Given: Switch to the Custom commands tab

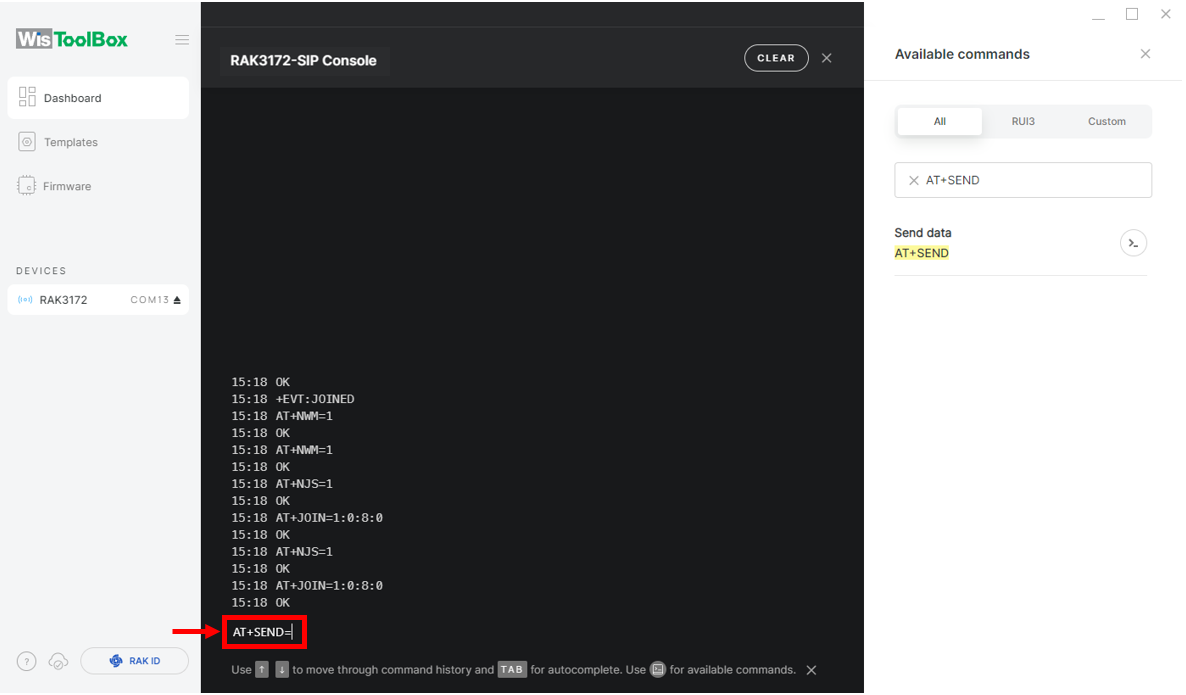Looking at the screenshot, I should (1107, 121).
